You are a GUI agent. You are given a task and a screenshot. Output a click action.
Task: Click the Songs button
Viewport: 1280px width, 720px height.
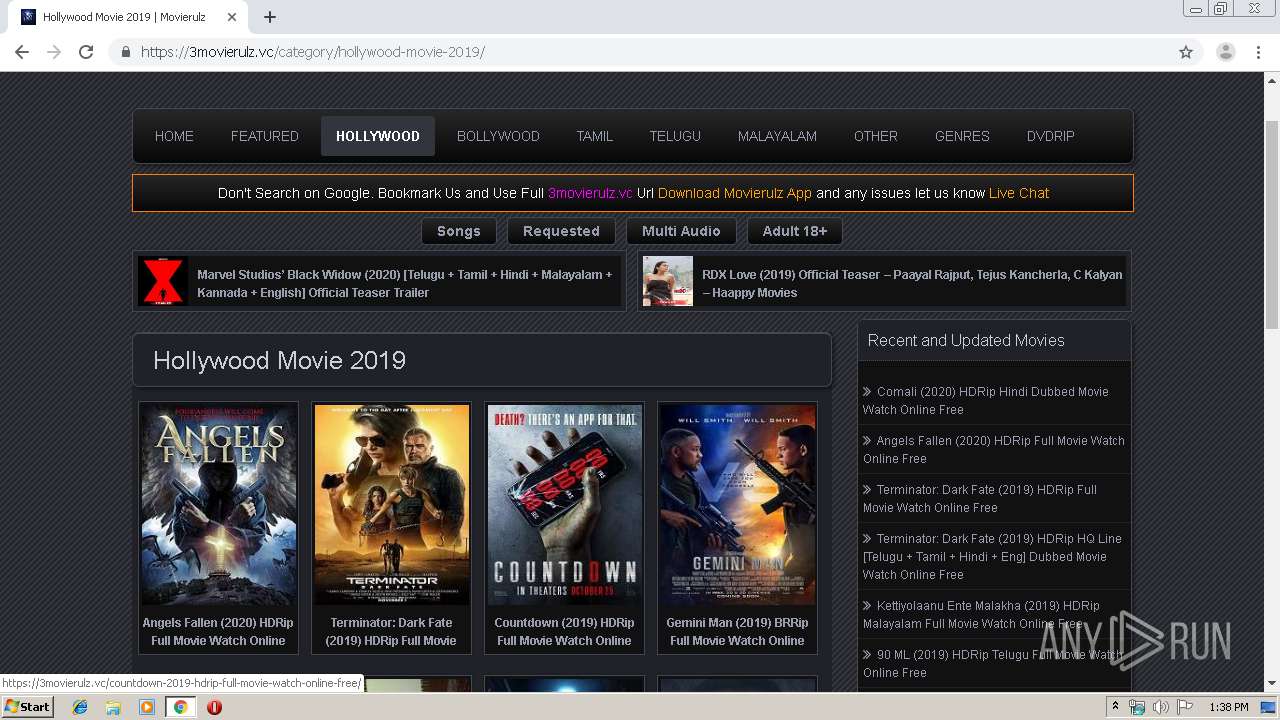[x=459, y=231]
